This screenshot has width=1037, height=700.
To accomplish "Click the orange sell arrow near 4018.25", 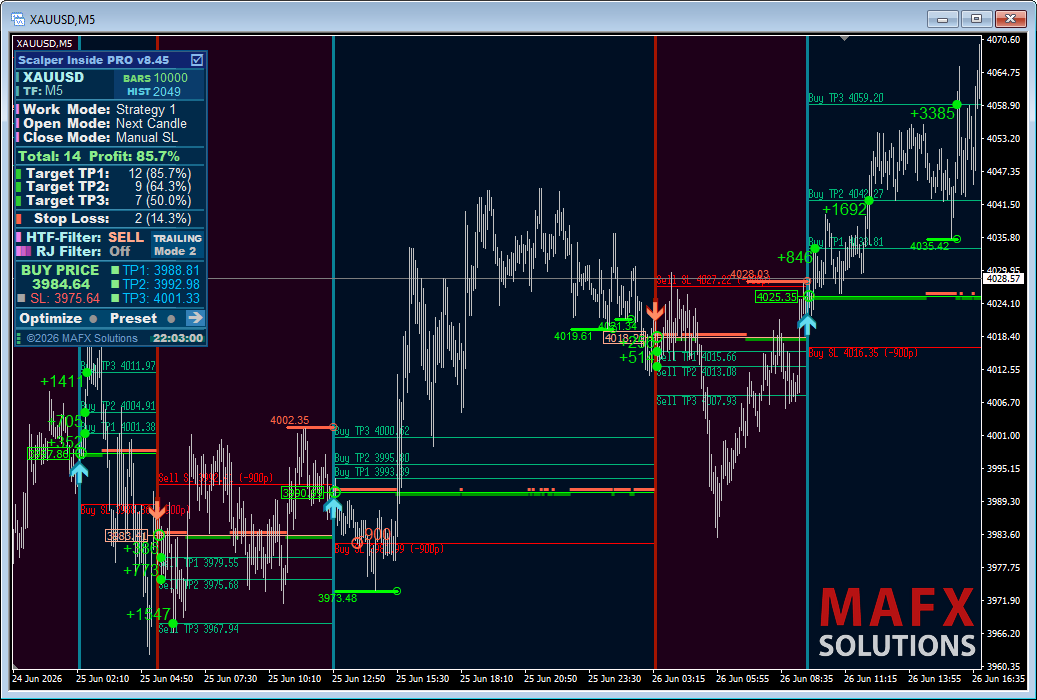I will pyautogui.click(x=655, y=310).
